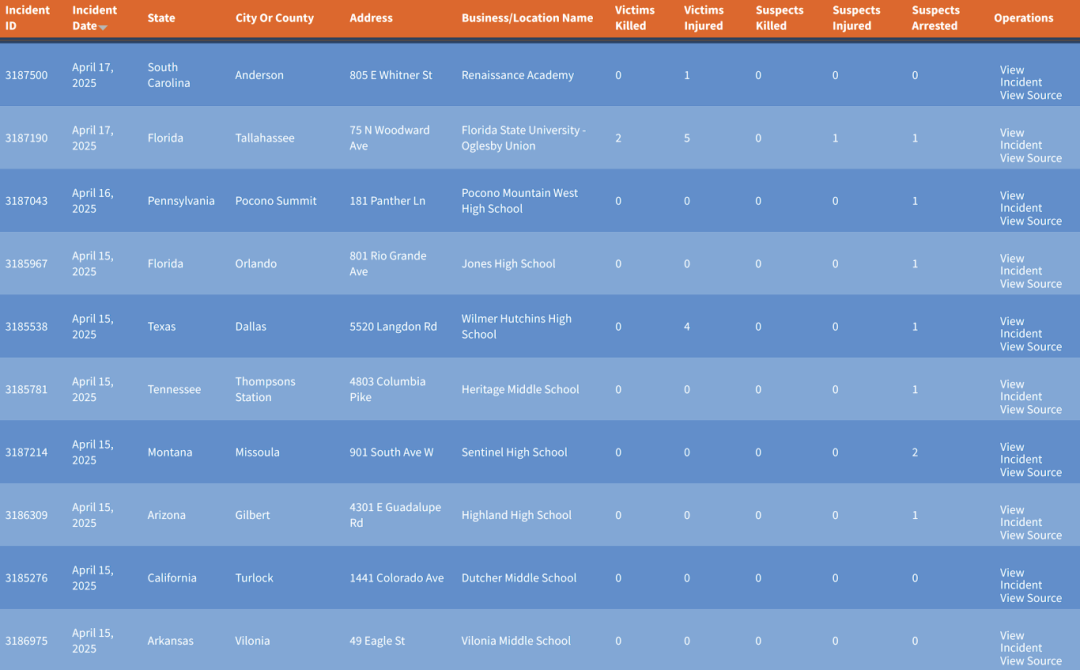Click the City Or County column header
The width and height of the screenshot is (1080, 670).
274,18
